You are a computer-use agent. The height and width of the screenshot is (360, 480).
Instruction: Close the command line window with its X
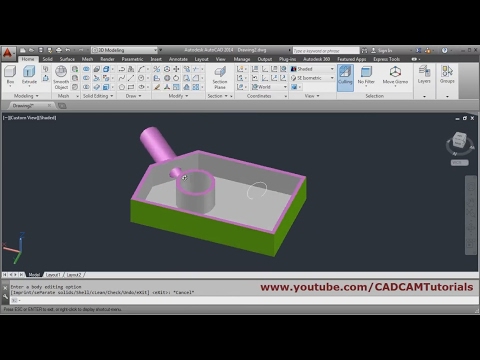(x=5, y=288)
